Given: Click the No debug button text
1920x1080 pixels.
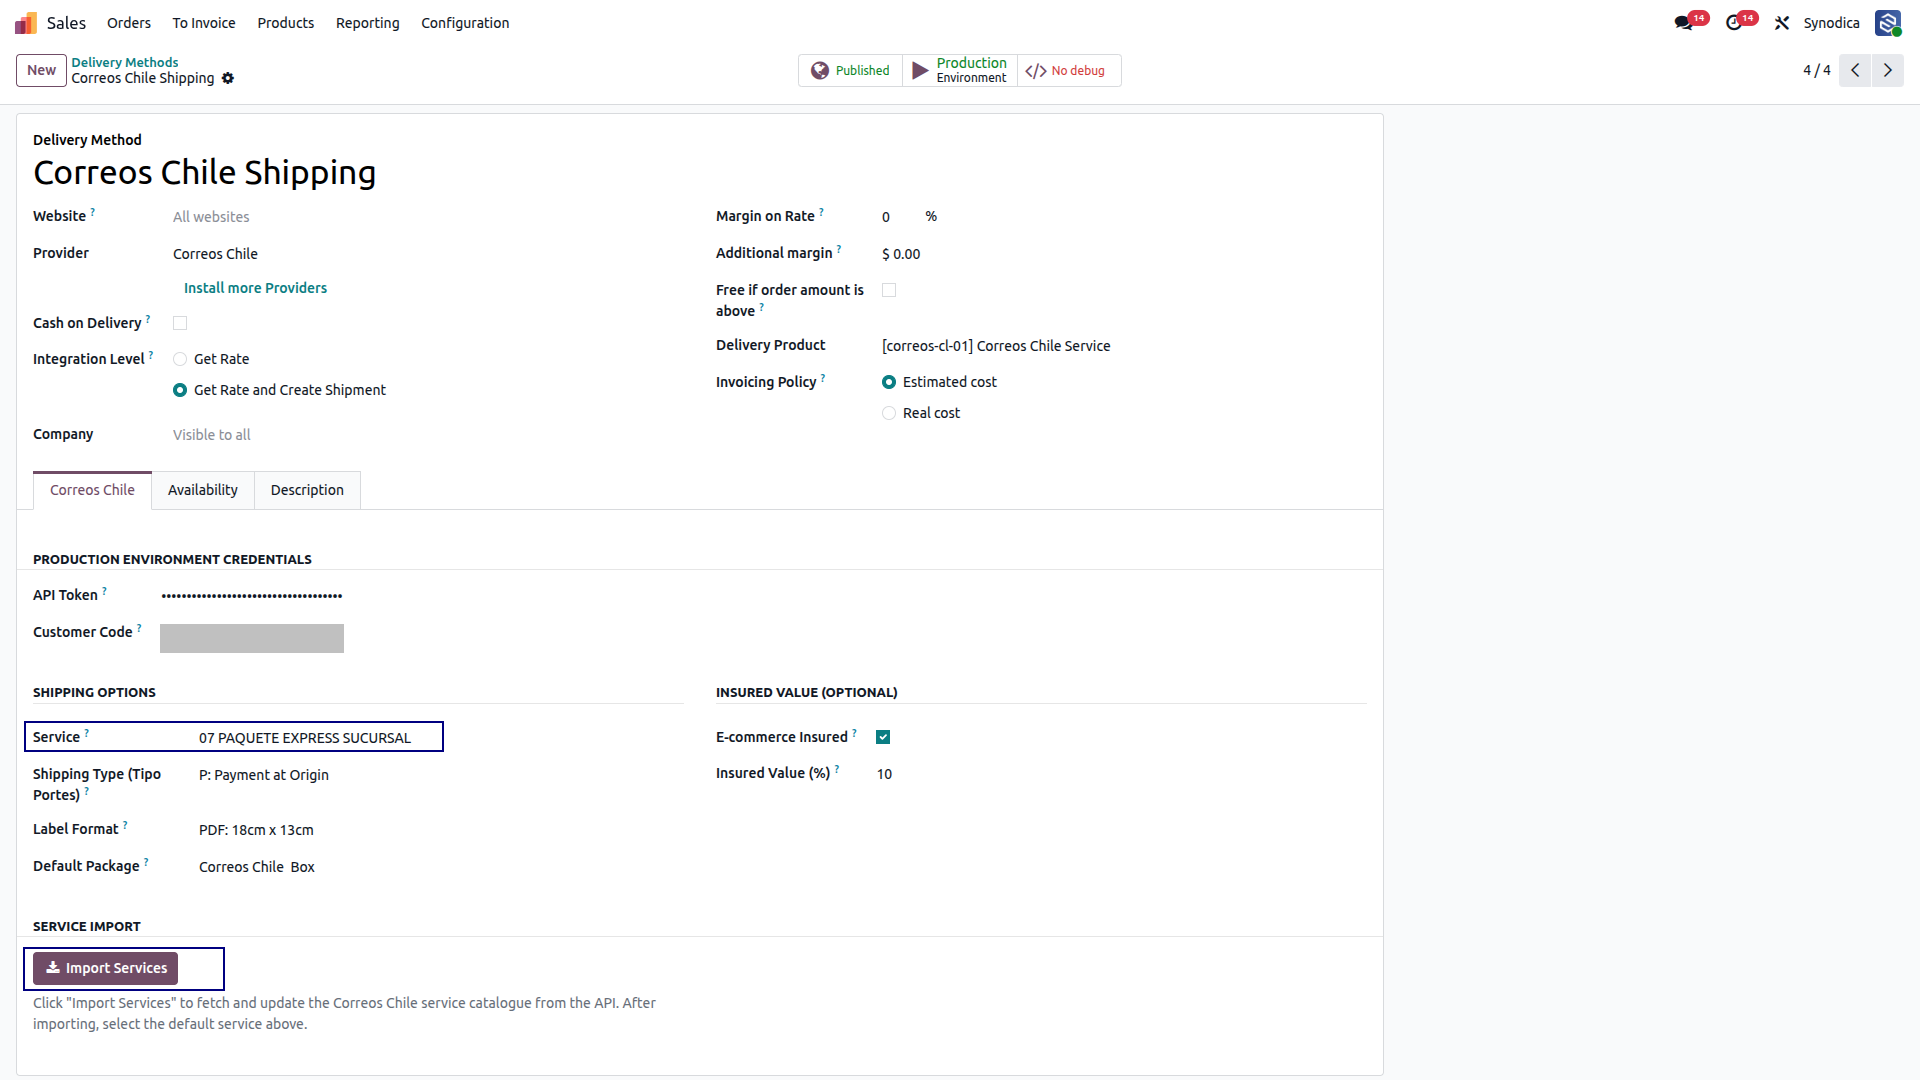Looking at the screenshot, I should tap(1078, 71).
